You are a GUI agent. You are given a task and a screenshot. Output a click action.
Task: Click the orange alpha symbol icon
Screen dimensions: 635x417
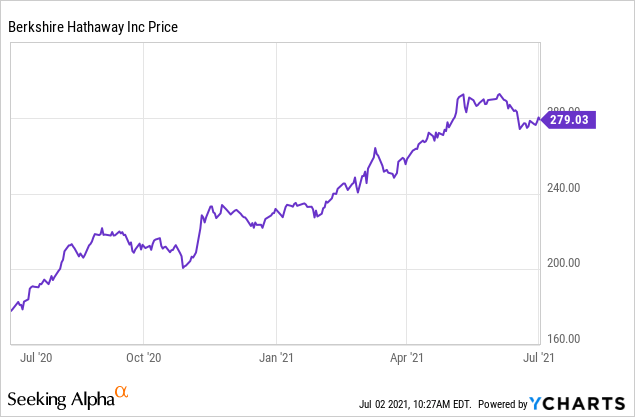tap(122, 393)
